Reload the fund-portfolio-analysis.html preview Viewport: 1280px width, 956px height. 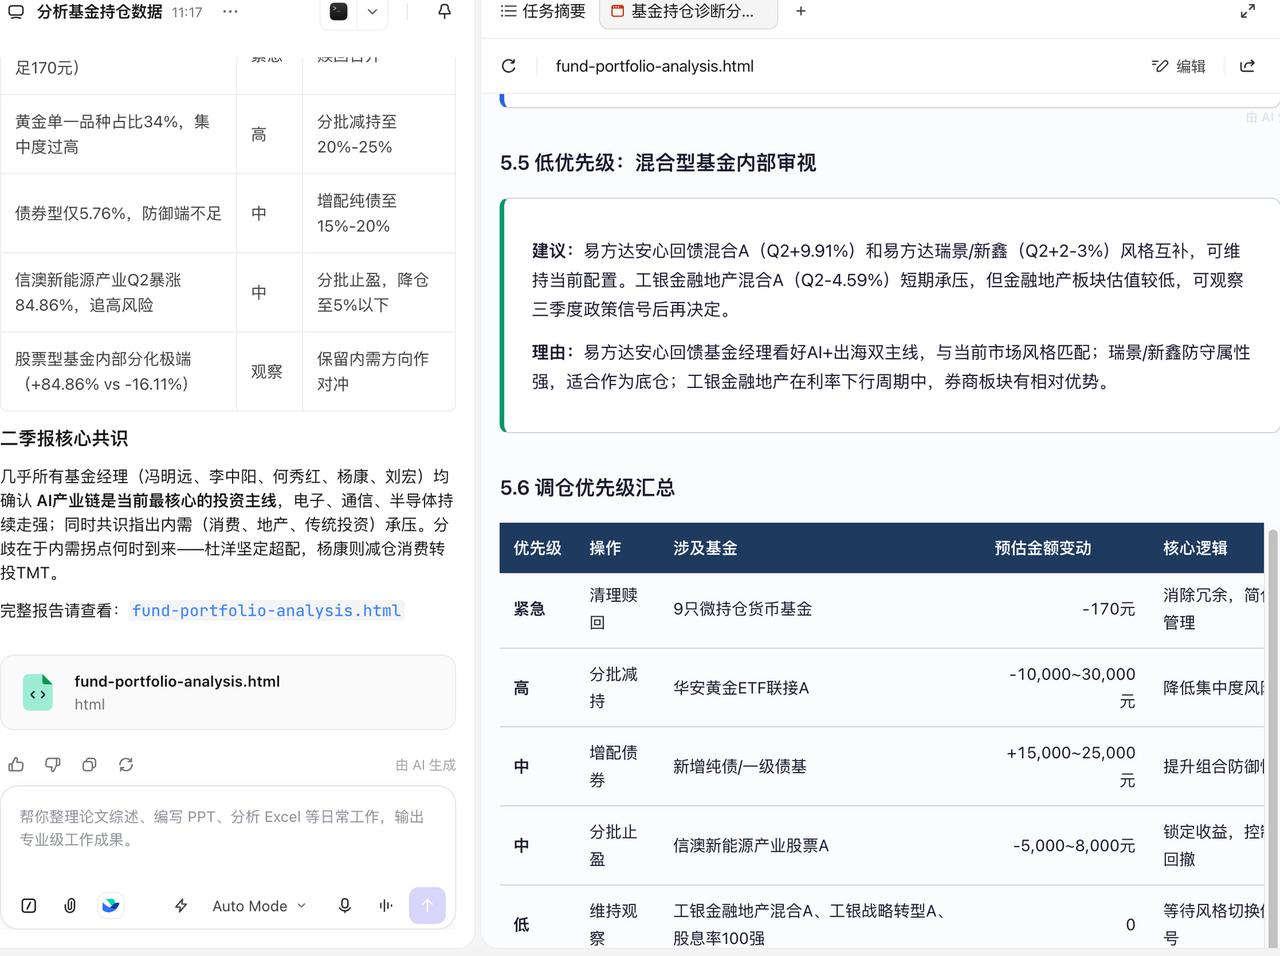pos(509,66)
